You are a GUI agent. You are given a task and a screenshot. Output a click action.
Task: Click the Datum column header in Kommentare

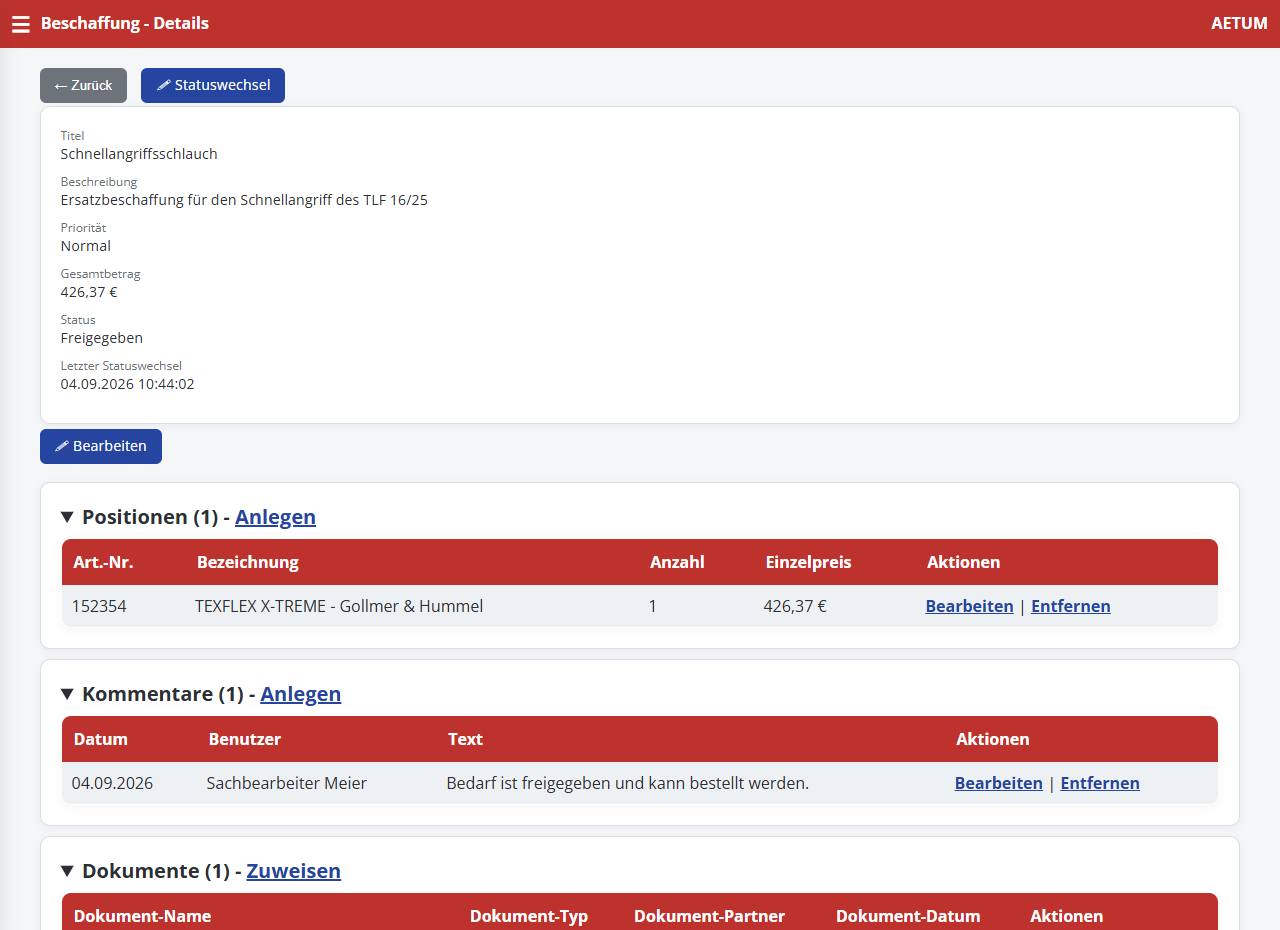click(x=101, y=739)
